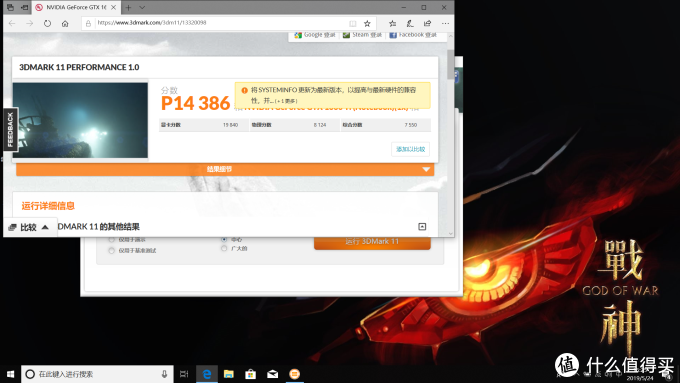Click the taskbar search box
The width and height of the screenshot is (680, 383).
[x=97, y=374]
